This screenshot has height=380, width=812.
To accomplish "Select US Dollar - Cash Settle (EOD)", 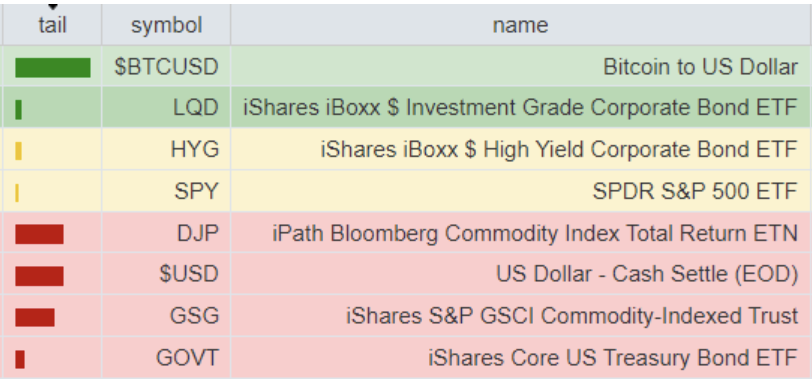I will click(x=647, y=275).
